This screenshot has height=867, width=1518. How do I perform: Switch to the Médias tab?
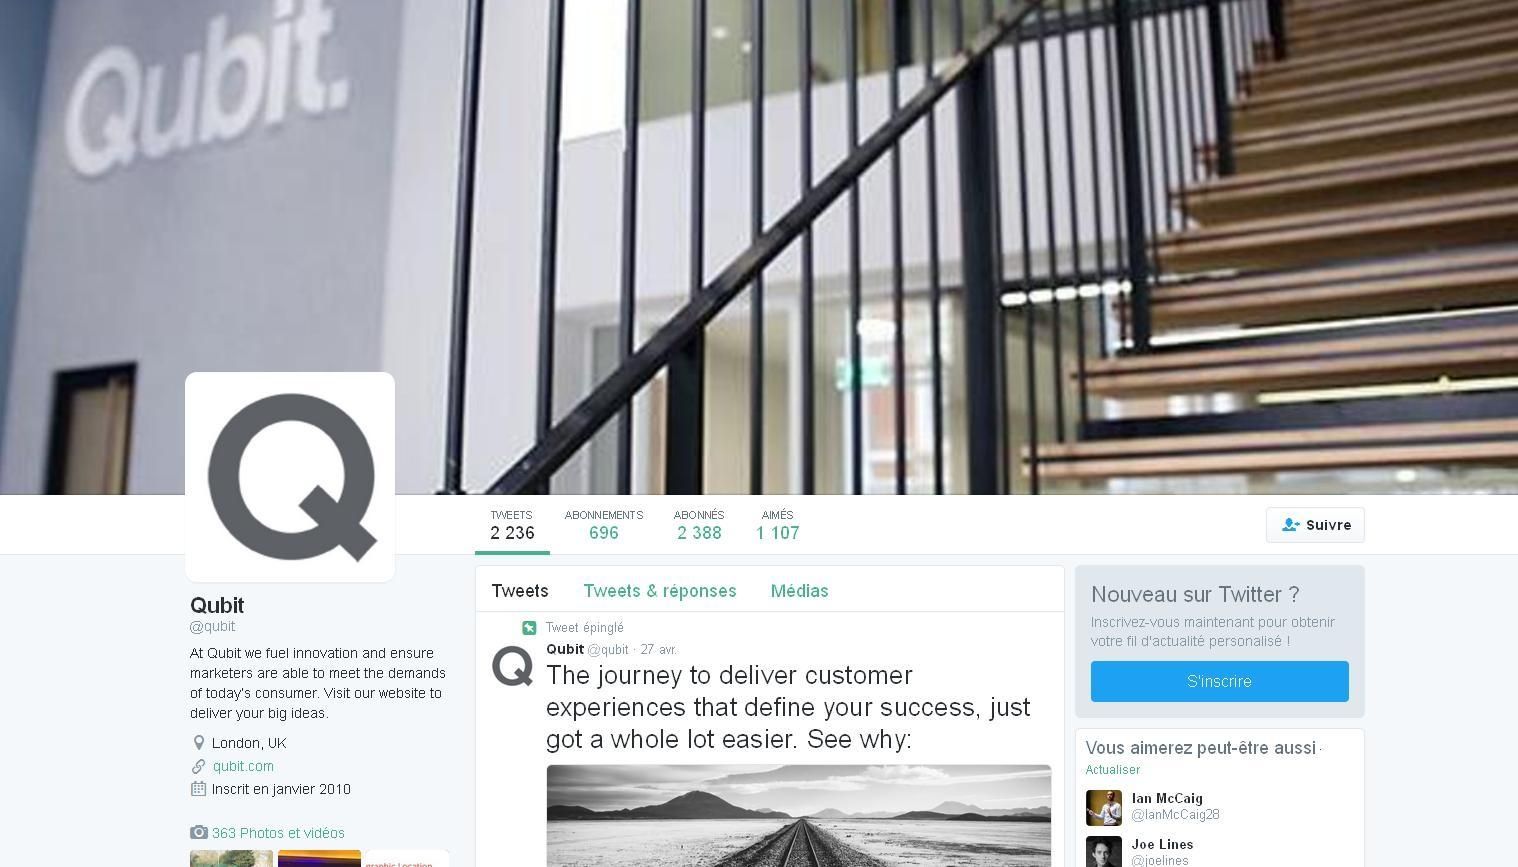[799, 591]
